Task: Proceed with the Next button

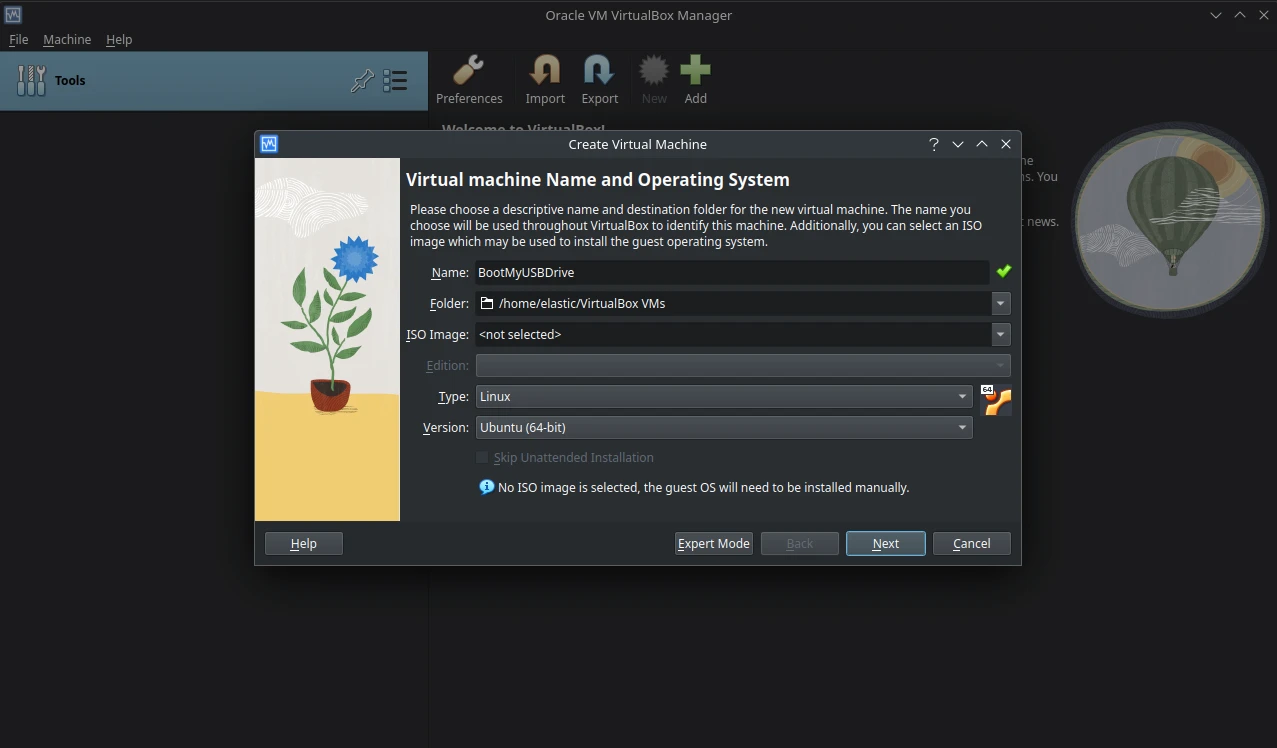Action: pos(886,543)
